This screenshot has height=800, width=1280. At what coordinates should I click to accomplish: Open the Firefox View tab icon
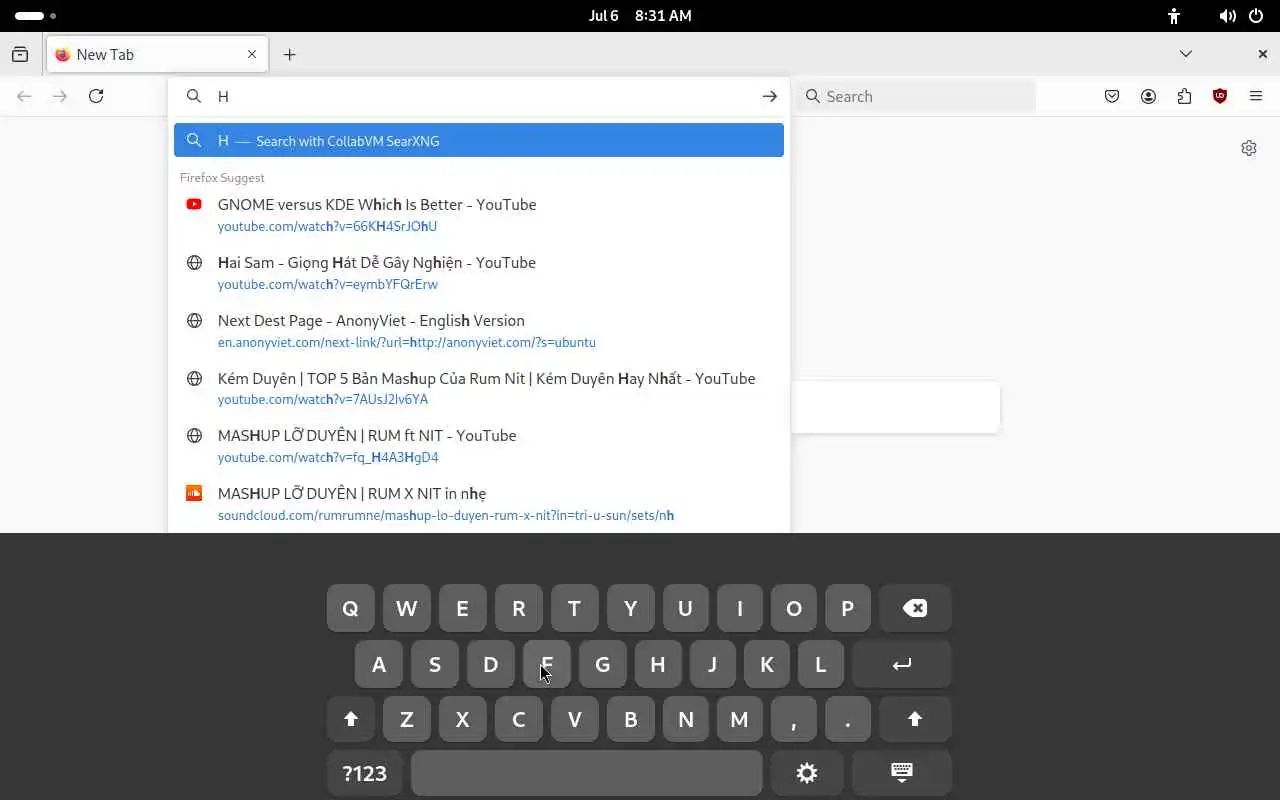point(20,54)
